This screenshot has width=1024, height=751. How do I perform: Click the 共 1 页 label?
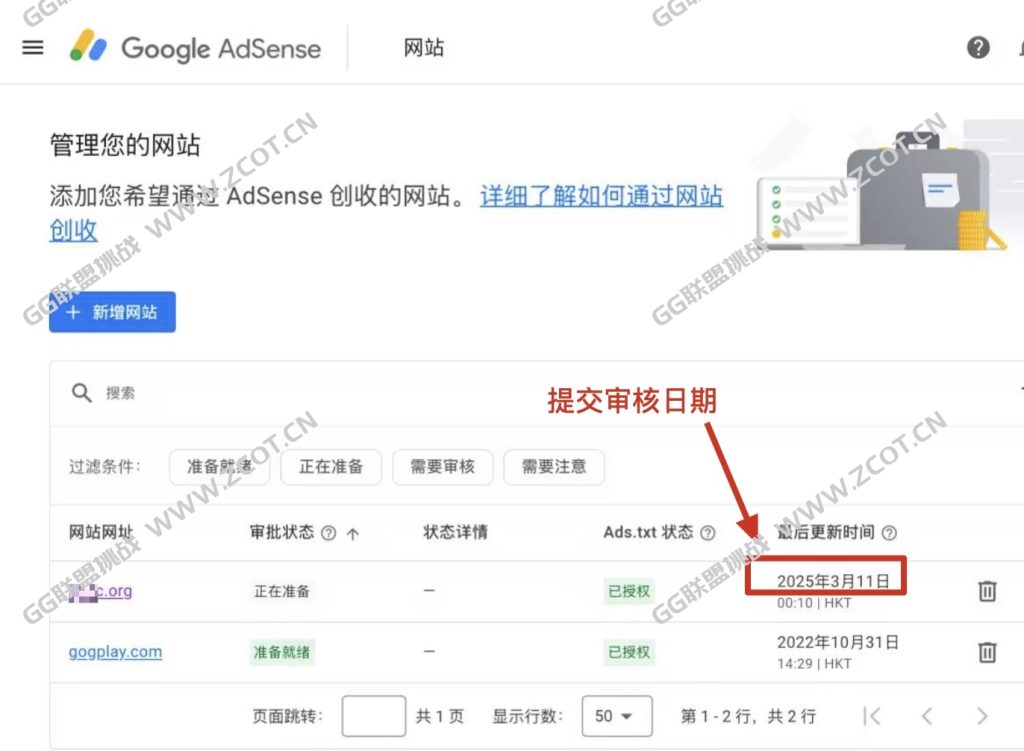pyautogui.click(x=440, y=716)
